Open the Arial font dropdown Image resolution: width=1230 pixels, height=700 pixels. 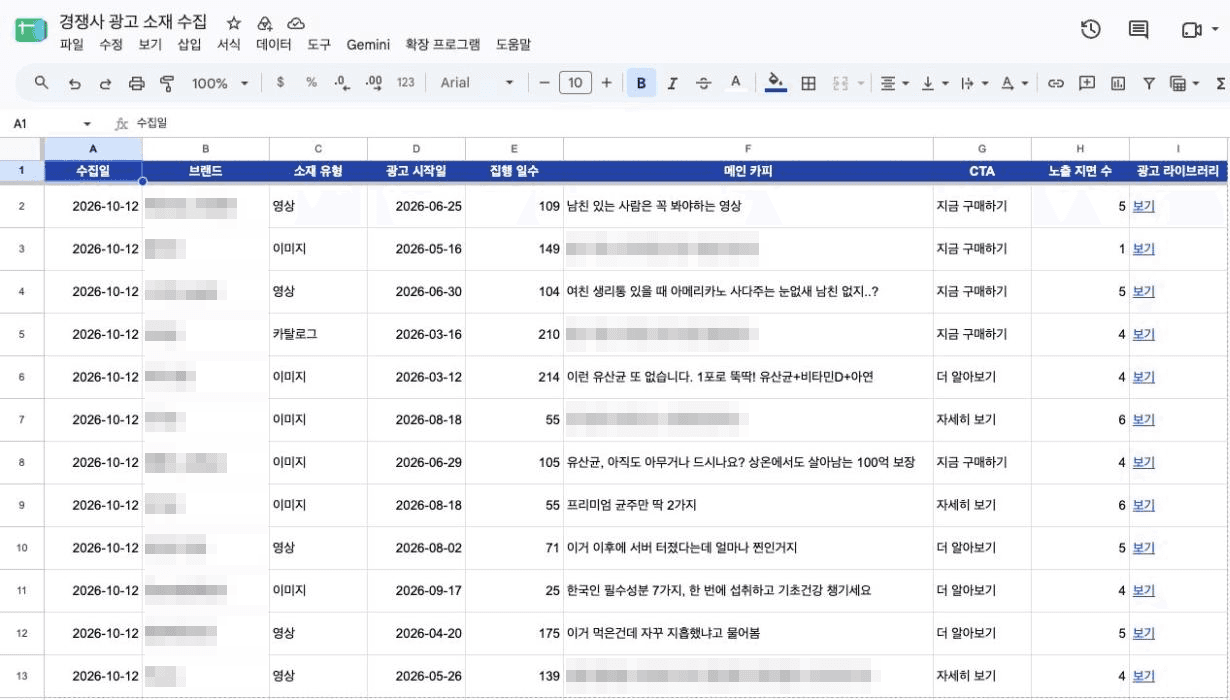click(x=477, y=83)
